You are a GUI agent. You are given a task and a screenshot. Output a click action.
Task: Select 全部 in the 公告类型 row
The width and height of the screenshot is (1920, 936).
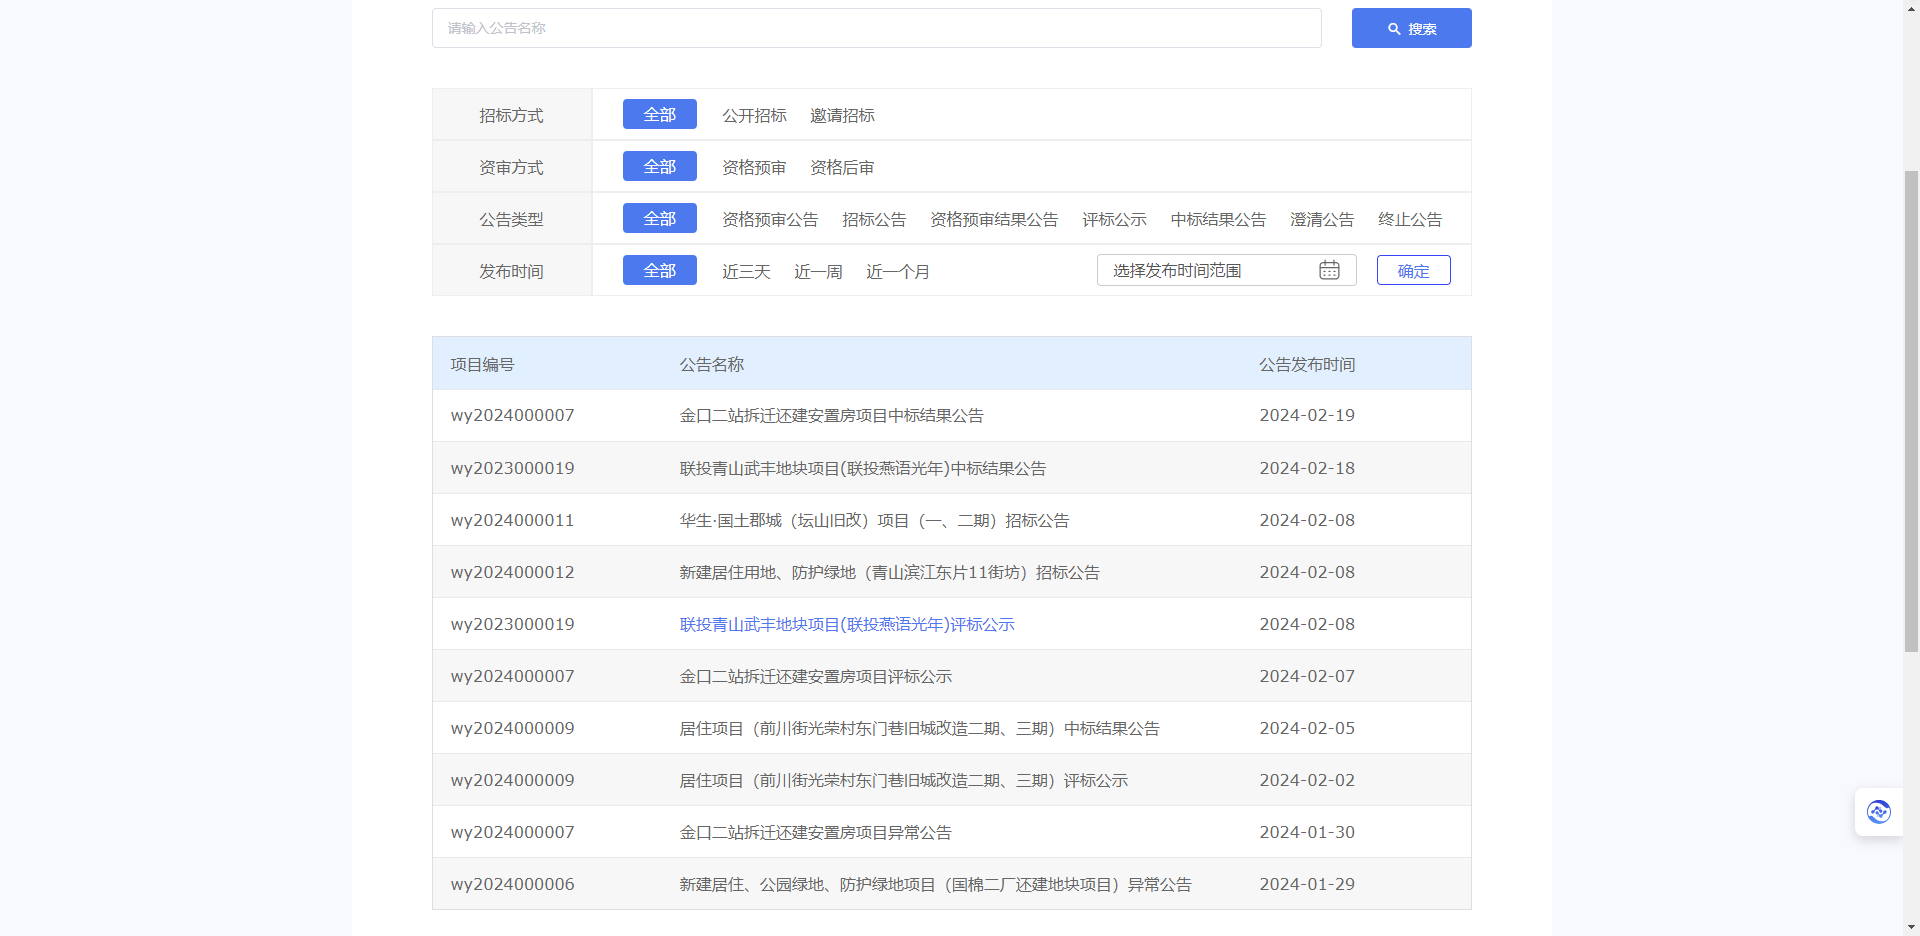pos(660,218)
